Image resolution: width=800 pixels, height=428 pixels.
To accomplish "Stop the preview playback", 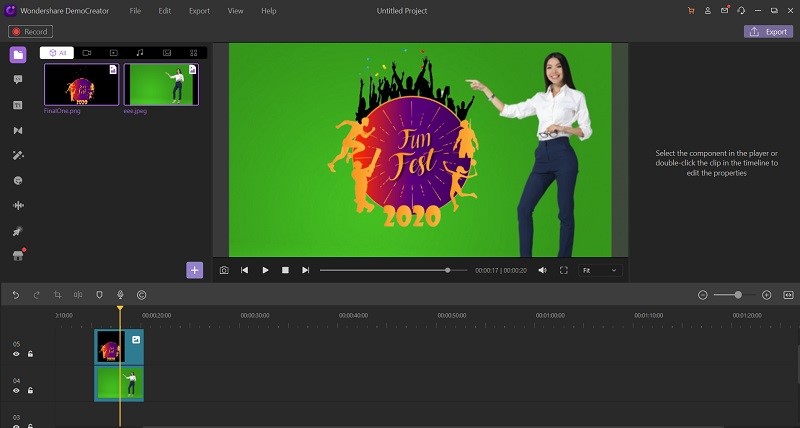I will [x=286, y=270].
